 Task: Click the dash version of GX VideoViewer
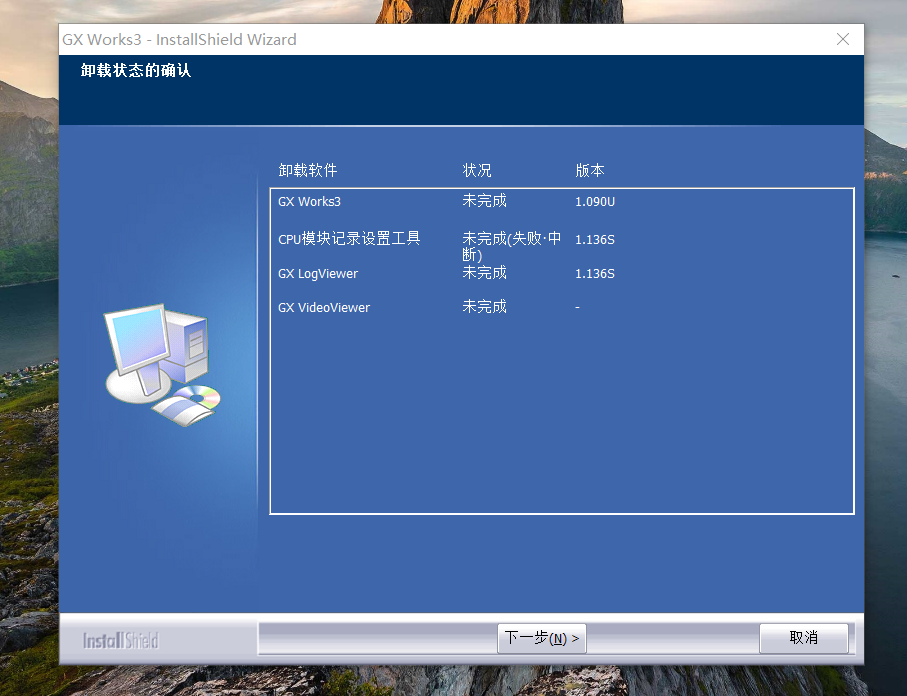coord(577,307)
